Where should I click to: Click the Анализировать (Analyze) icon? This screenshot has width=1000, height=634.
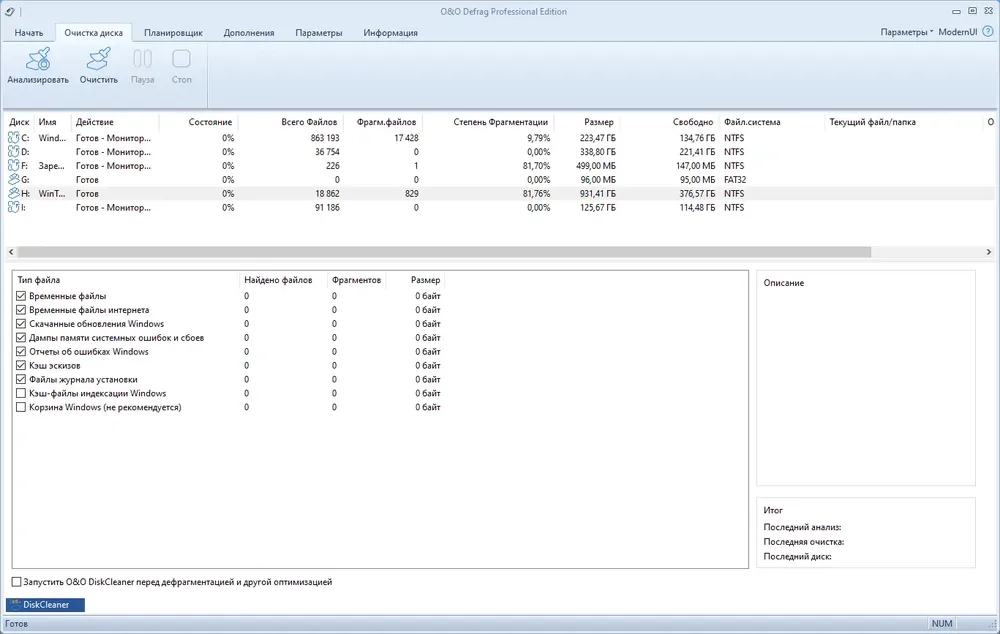38,59
